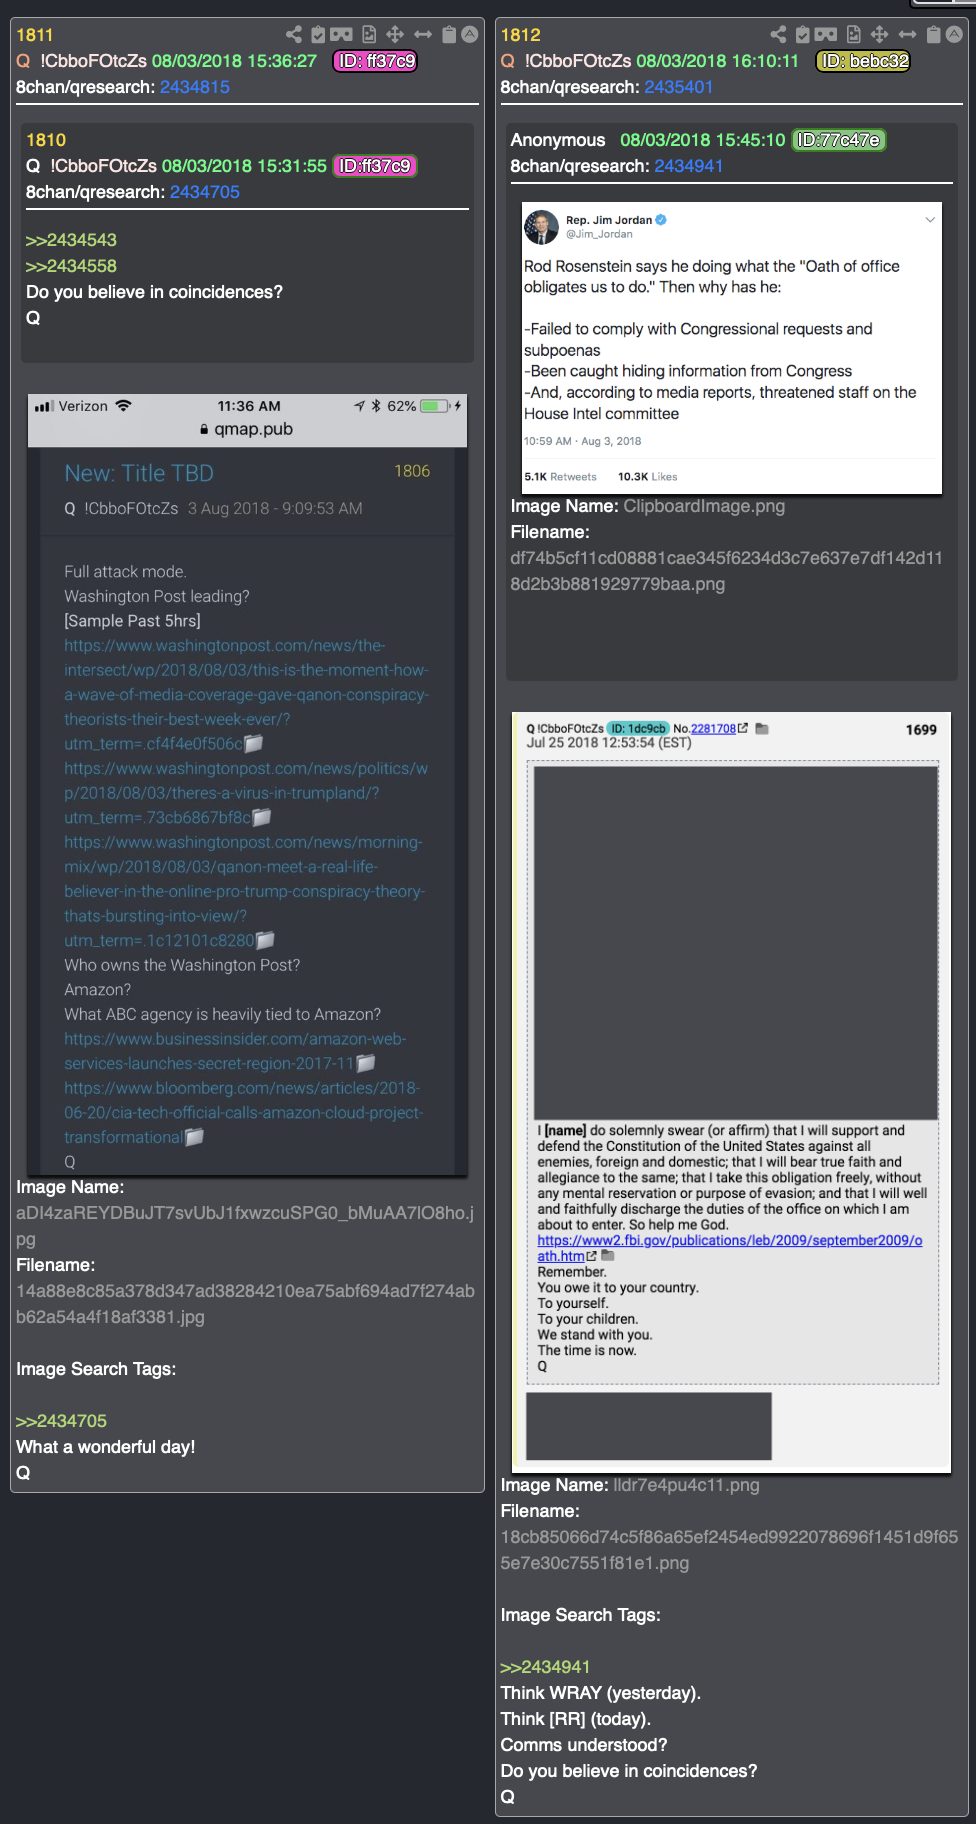Open 8chan post link 2434815
Viewport: 976px width, 1824px height.
tap(195, 87)
